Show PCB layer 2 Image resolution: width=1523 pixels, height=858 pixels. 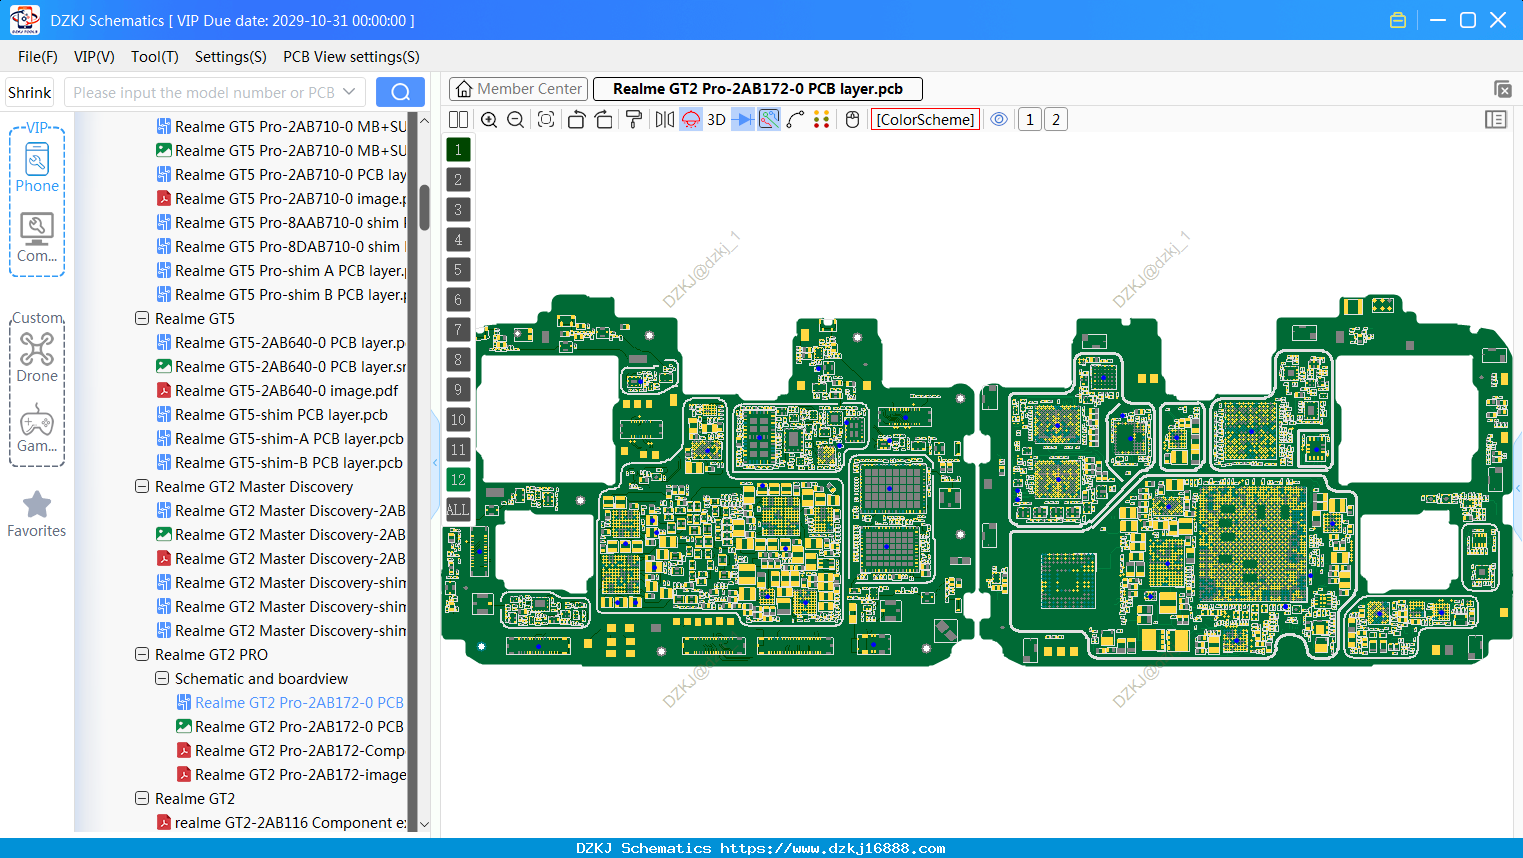(x=458, y=180)
